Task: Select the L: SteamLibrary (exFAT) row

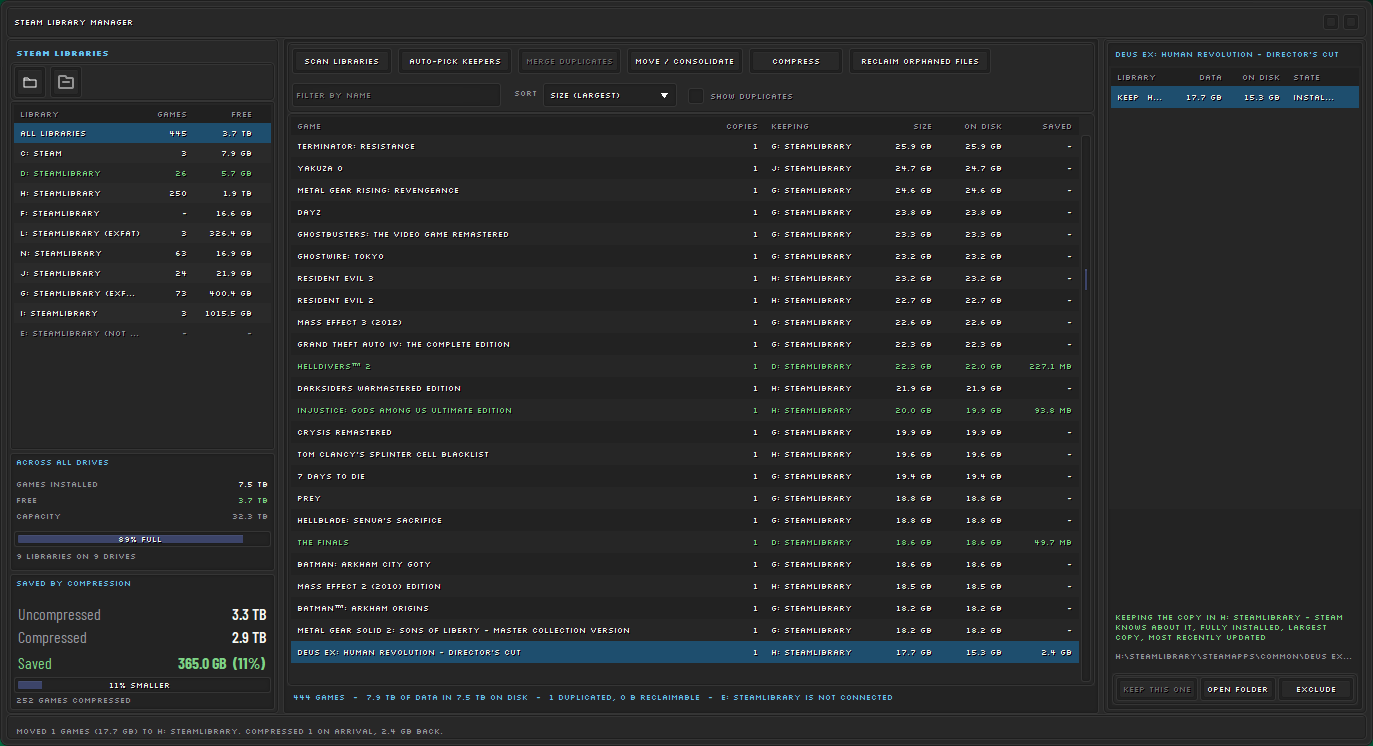Action: coord(142,233)
